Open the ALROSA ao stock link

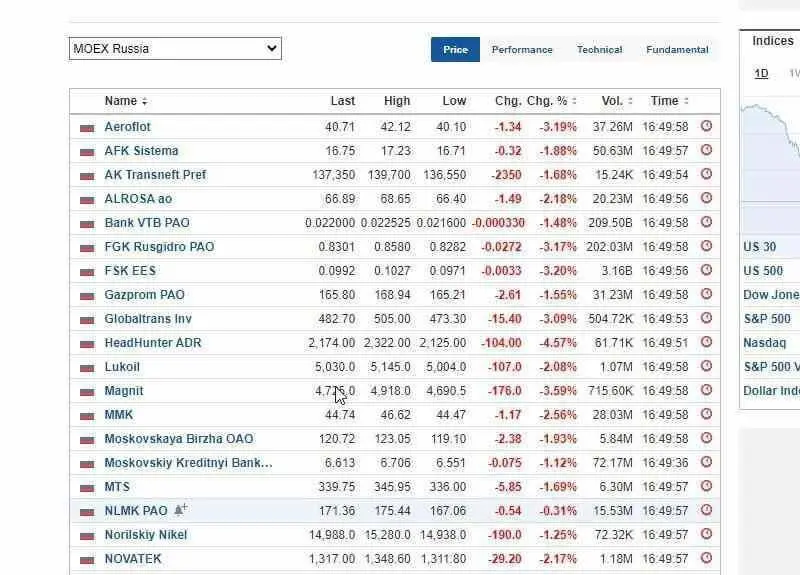(x=138, y=198)
